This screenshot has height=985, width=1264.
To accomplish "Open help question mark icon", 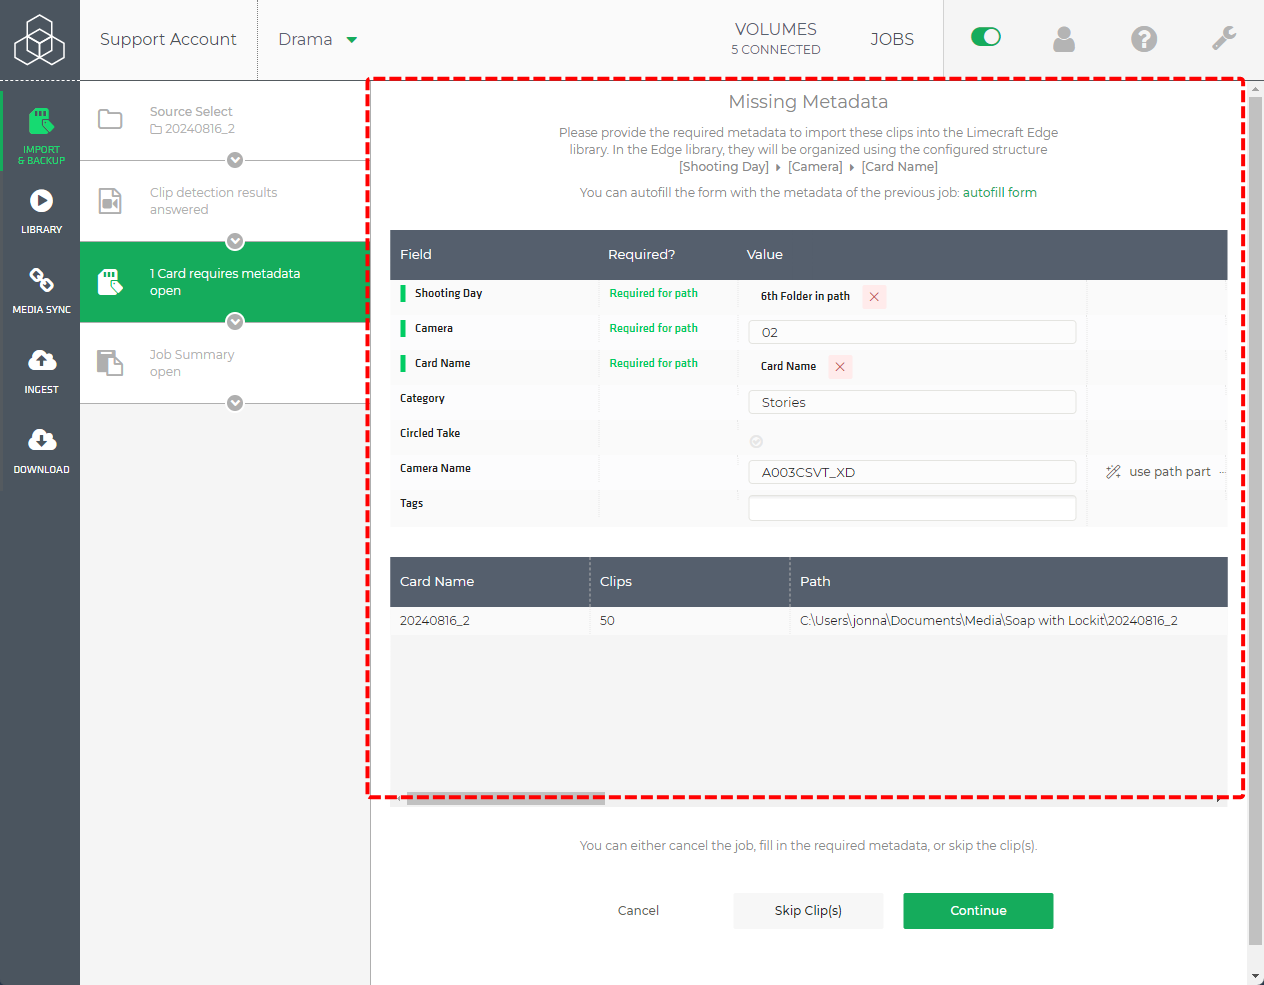I will [x=1144, y=39].
